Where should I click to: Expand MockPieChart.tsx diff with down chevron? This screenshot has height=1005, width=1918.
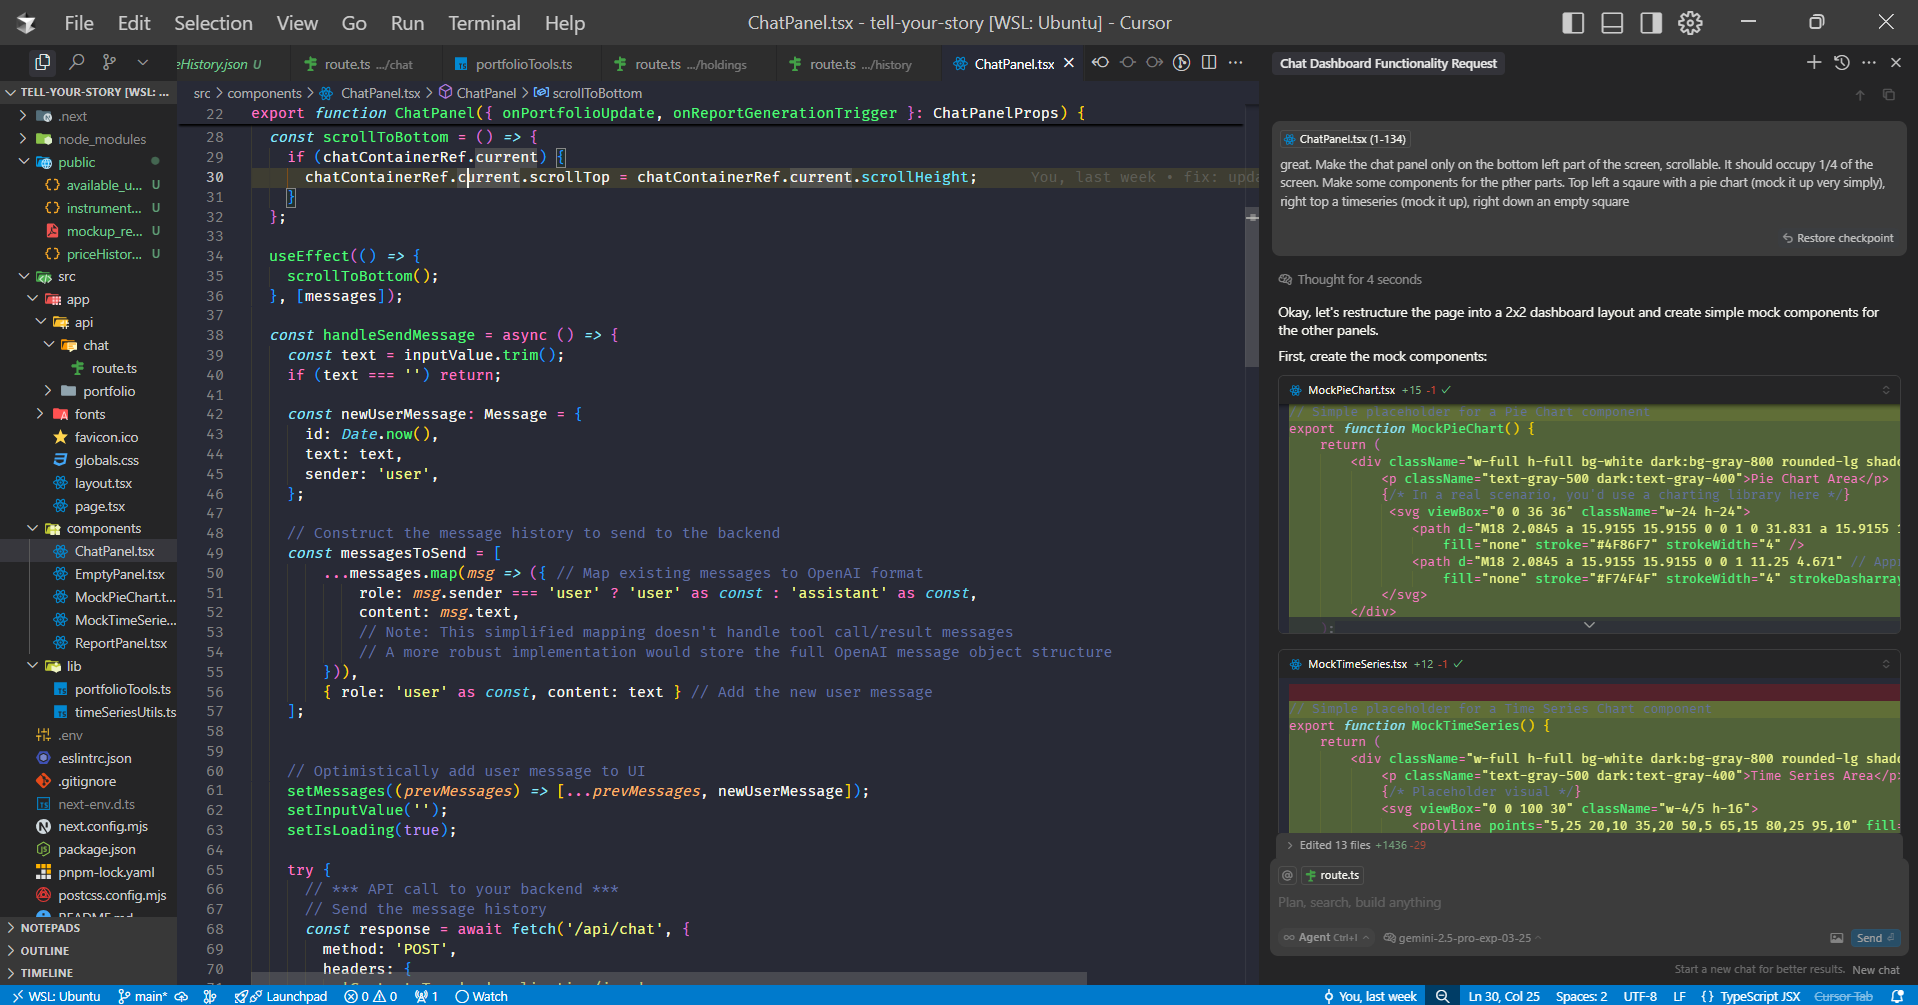point(1589,625)
